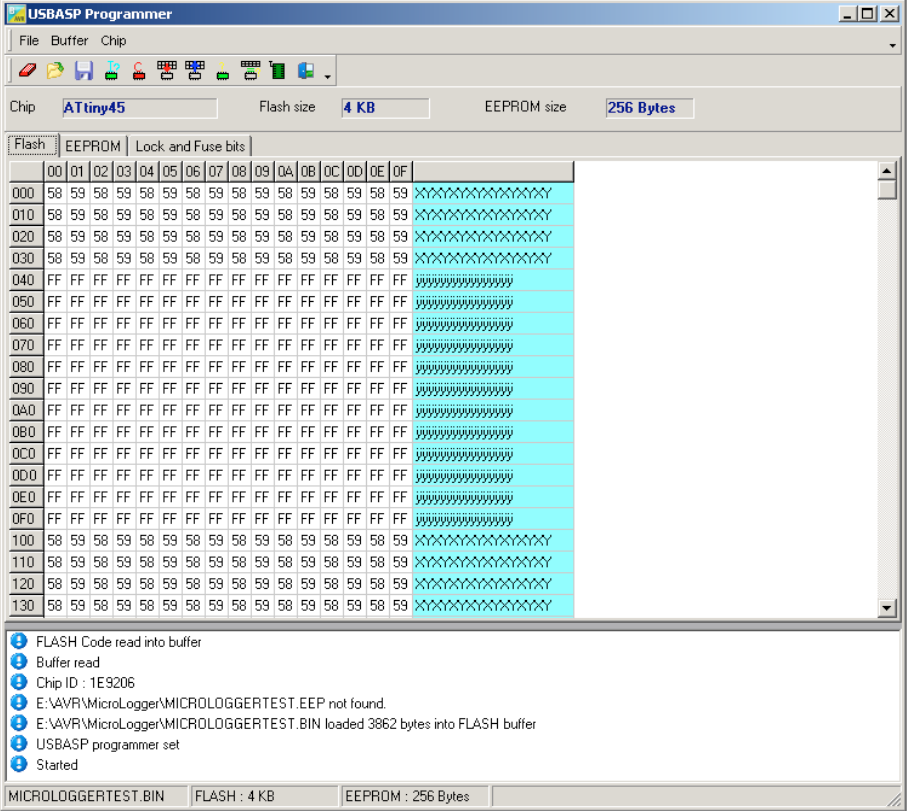Click column header 08 in hex grid
Viewport: 908px width, 811px height.
(239, 171)
